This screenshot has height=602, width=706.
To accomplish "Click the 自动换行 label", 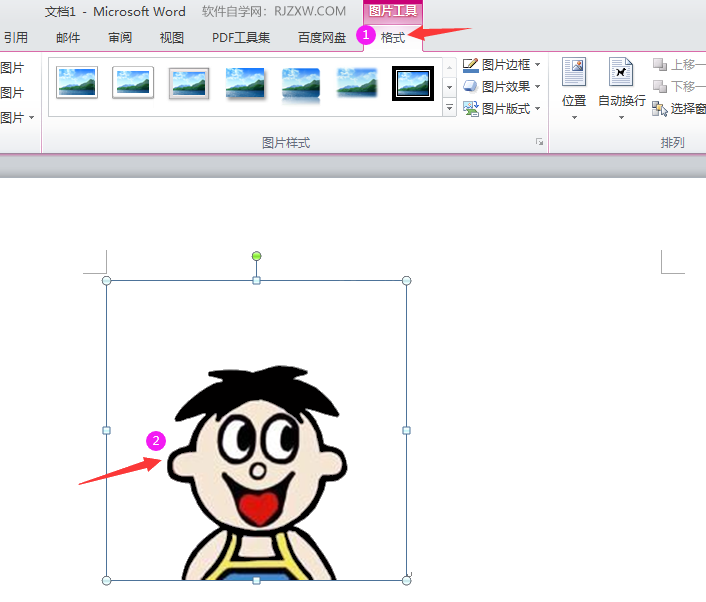I will [621, 101].
